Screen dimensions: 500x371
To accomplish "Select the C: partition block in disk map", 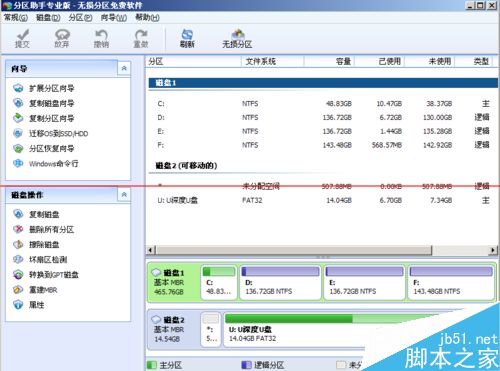I will [219, 282].
